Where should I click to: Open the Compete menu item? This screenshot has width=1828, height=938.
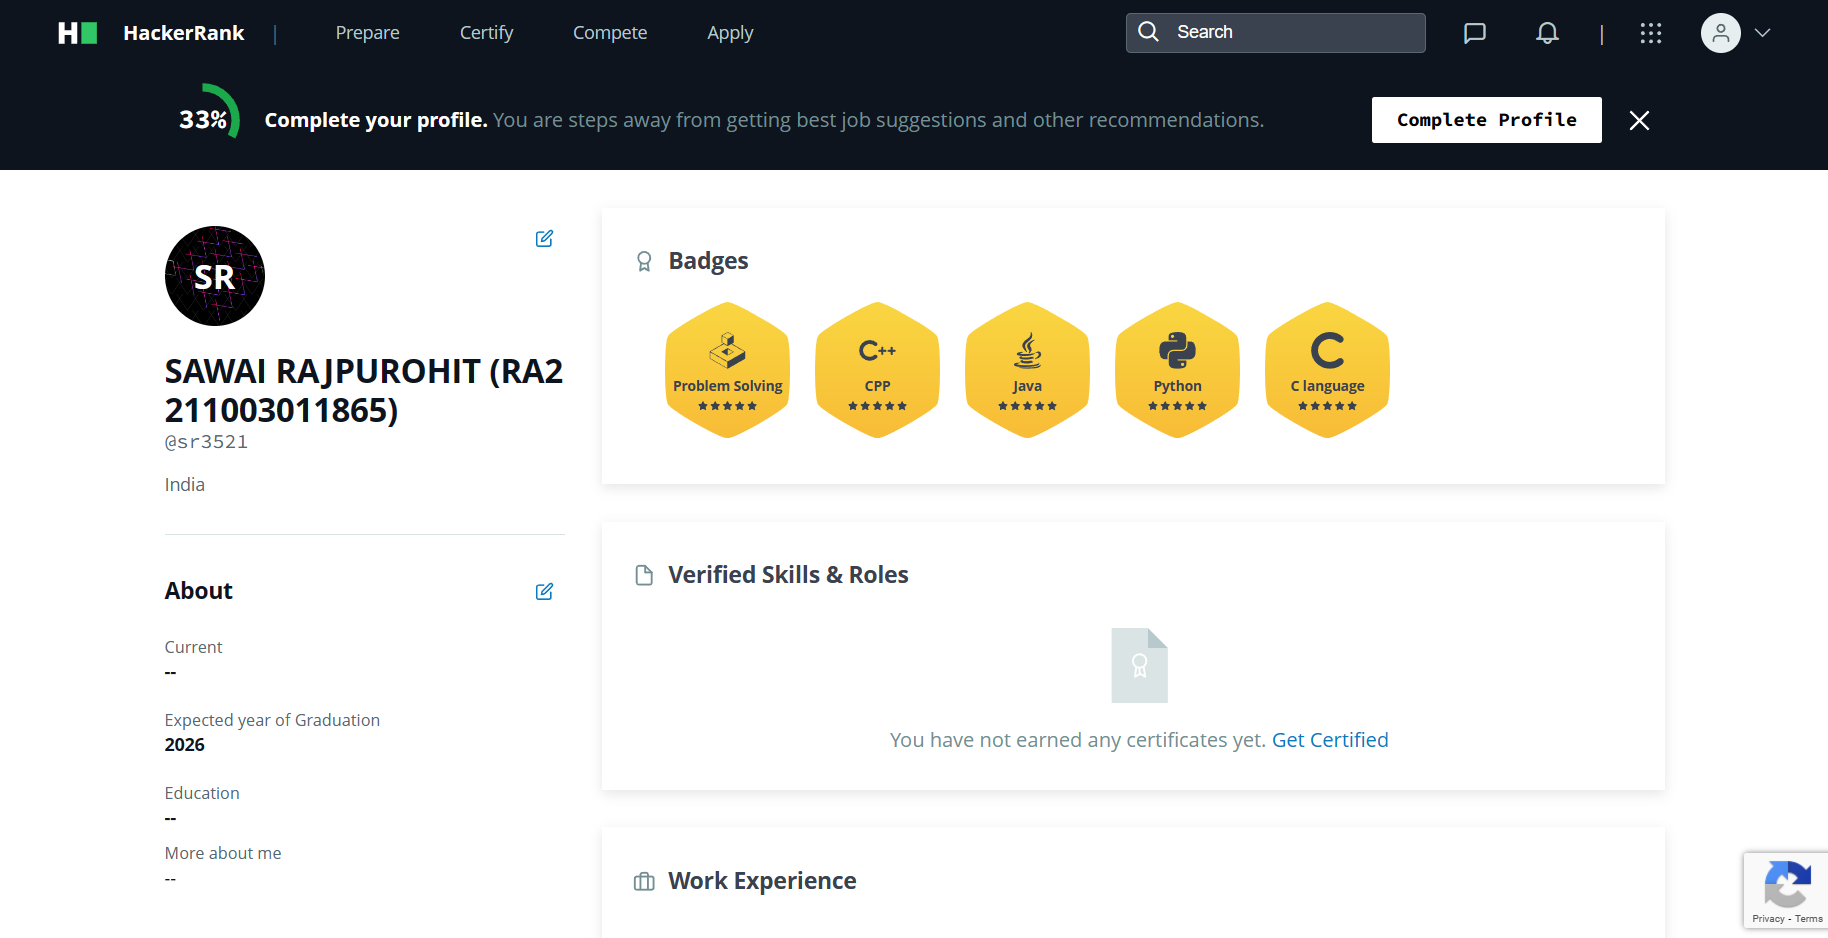(610, 33)
